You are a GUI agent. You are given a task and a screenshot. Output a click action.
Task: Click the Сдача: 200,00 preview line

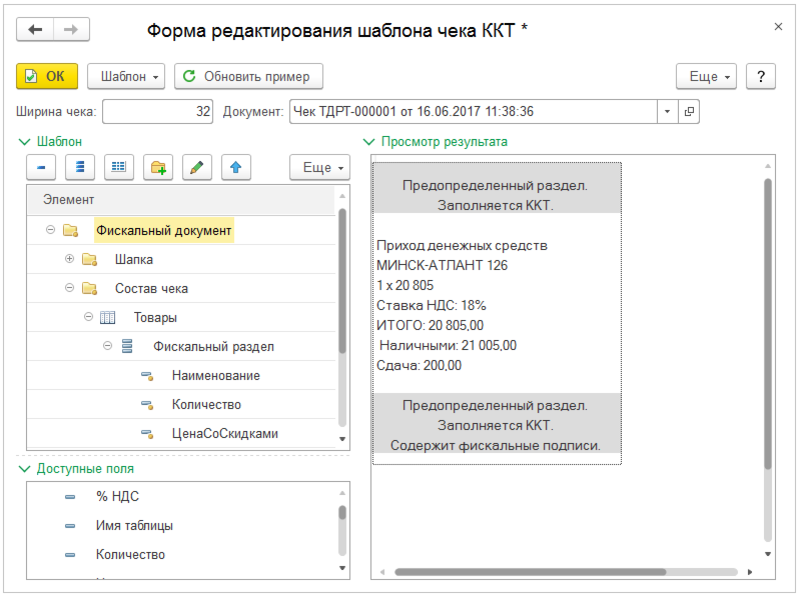point(419,366)
